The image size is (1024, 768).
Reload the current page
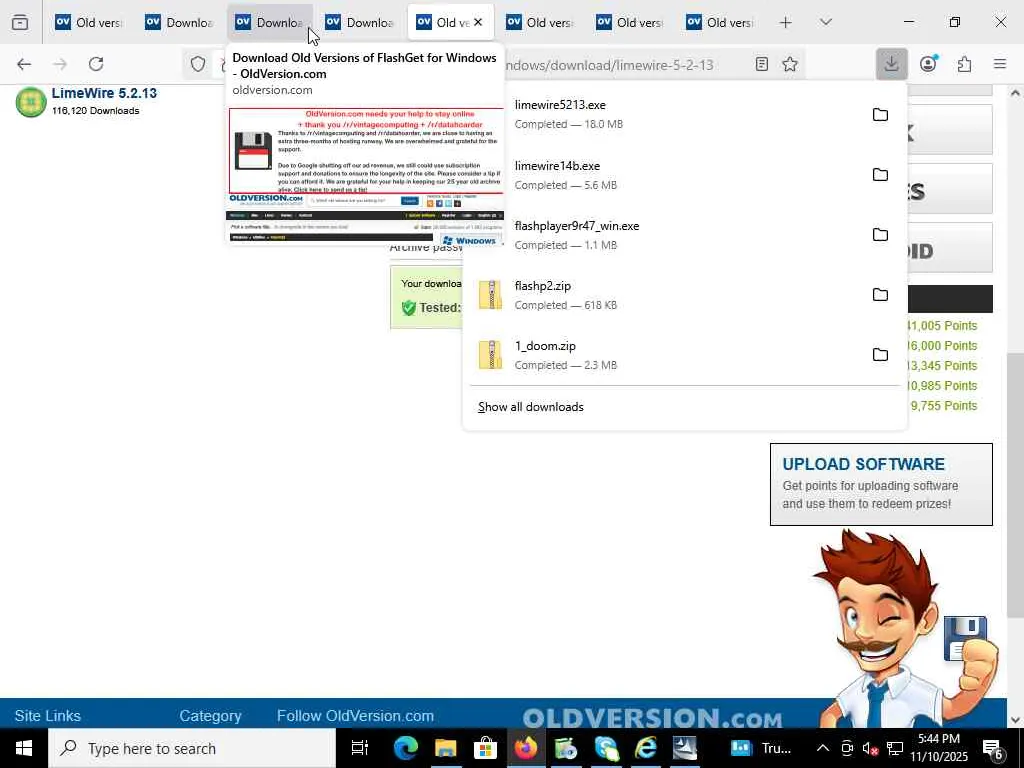pyautogui.click(x=96, y=64)
